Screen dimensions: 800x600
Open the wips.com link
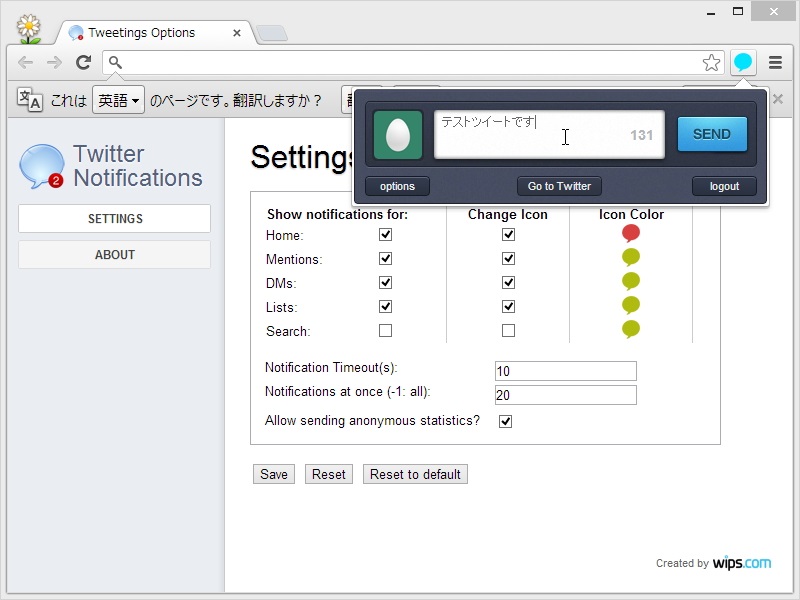pos(742,563)
